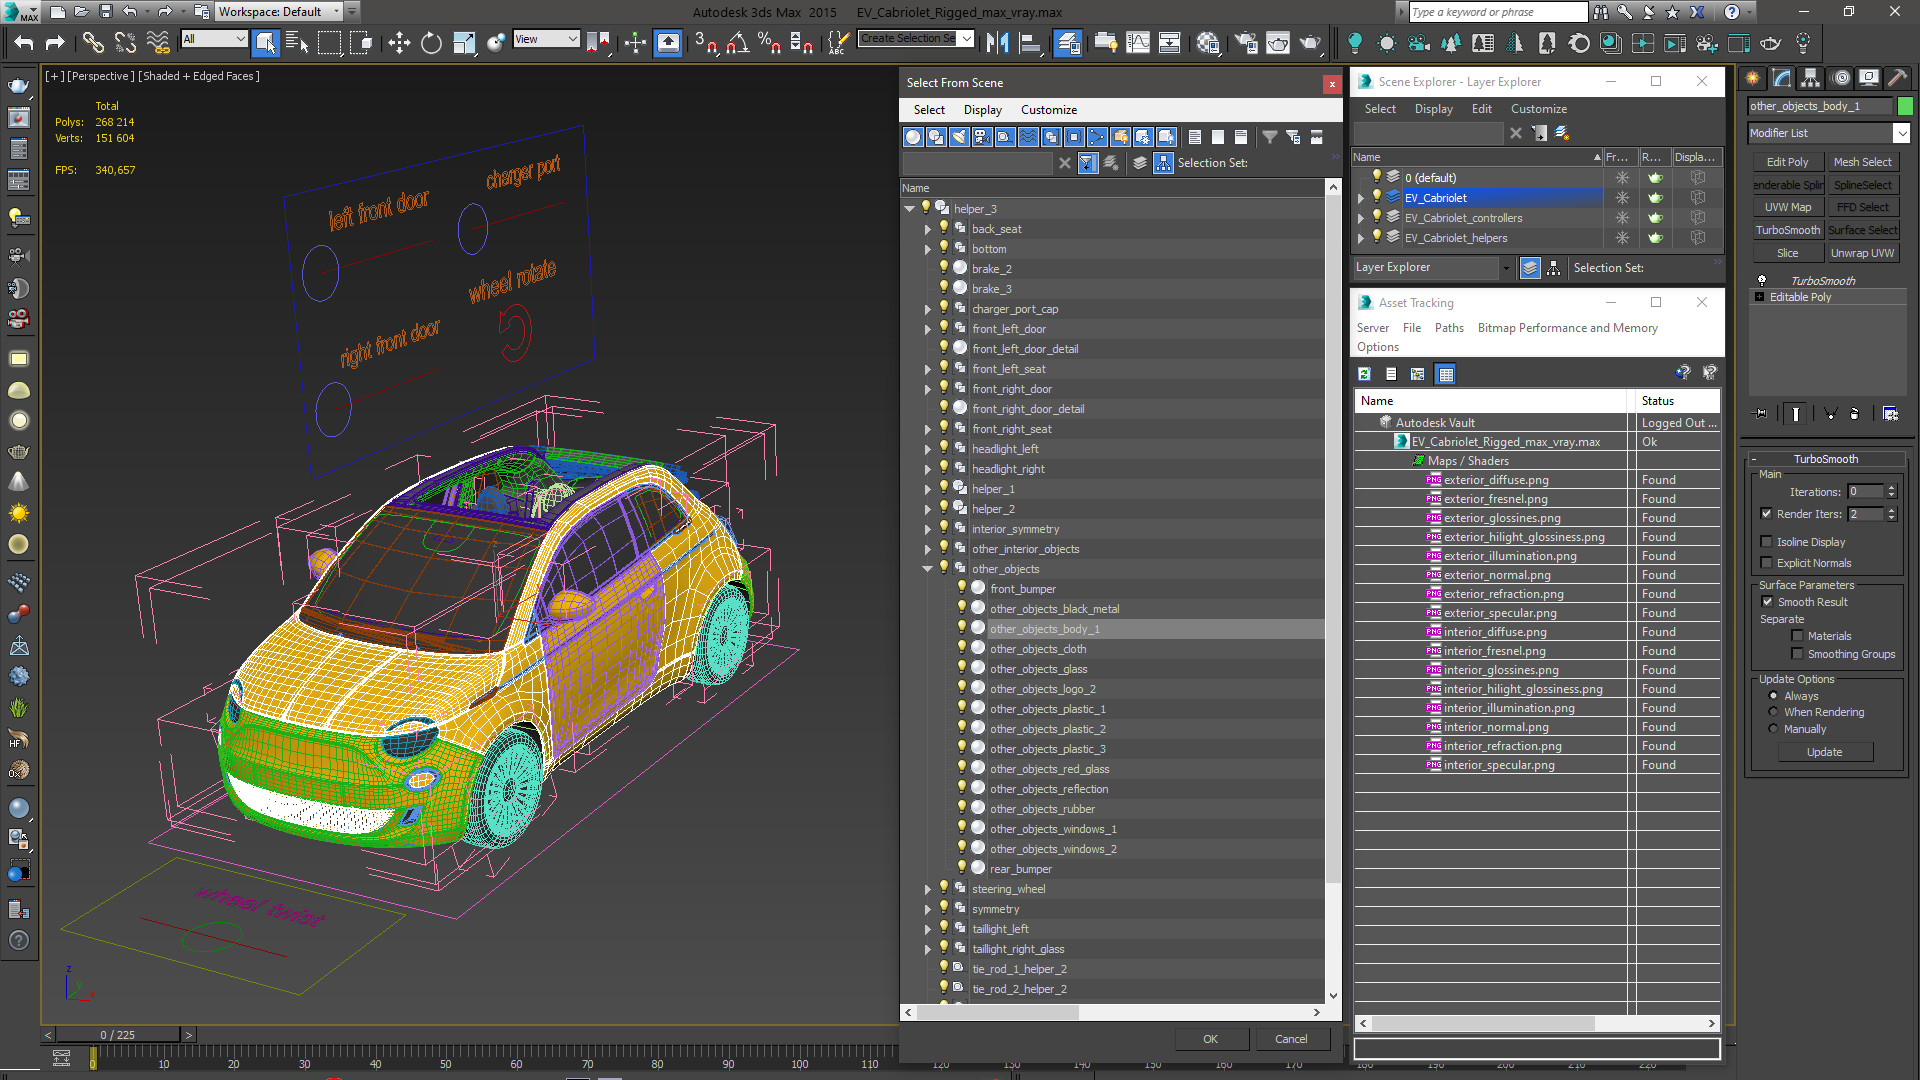Image resolution: width=1920 pixels, height=1080 pixels.
Task: Click the undo arrow in main toolbar
Action: [24, 42]
